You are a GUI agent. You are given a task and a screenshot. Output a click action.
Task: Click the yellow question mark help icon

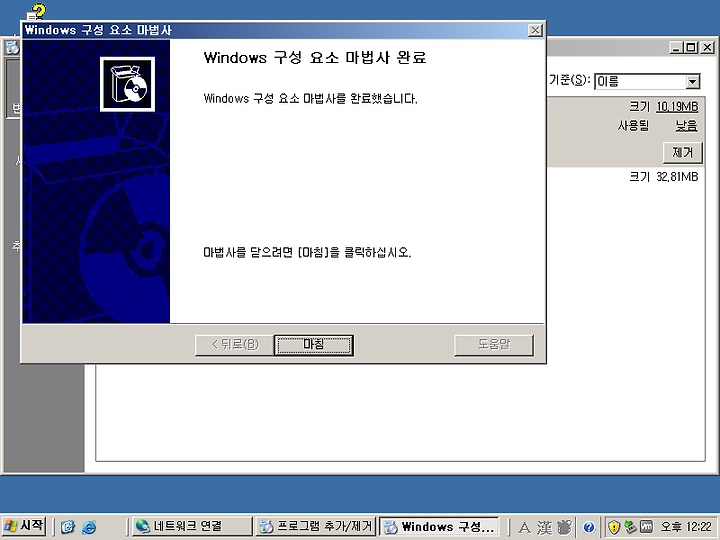point(37,12)
